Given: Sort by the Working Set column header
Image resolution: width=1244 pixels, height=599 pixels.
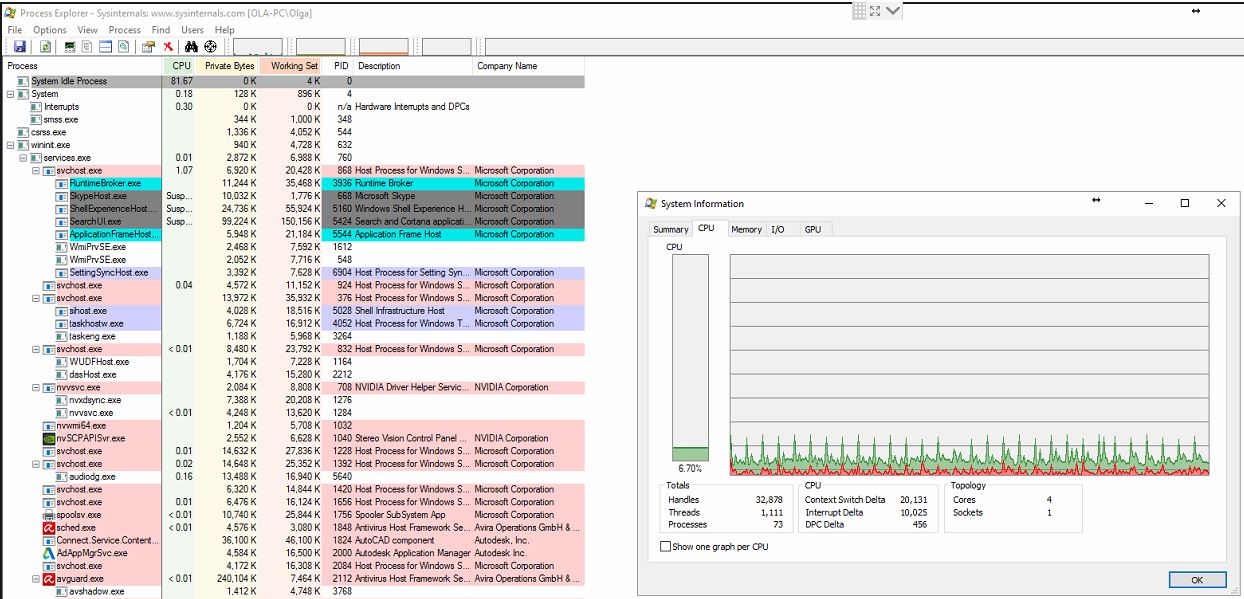Looking at the screenshot, I should click(292, 66).
